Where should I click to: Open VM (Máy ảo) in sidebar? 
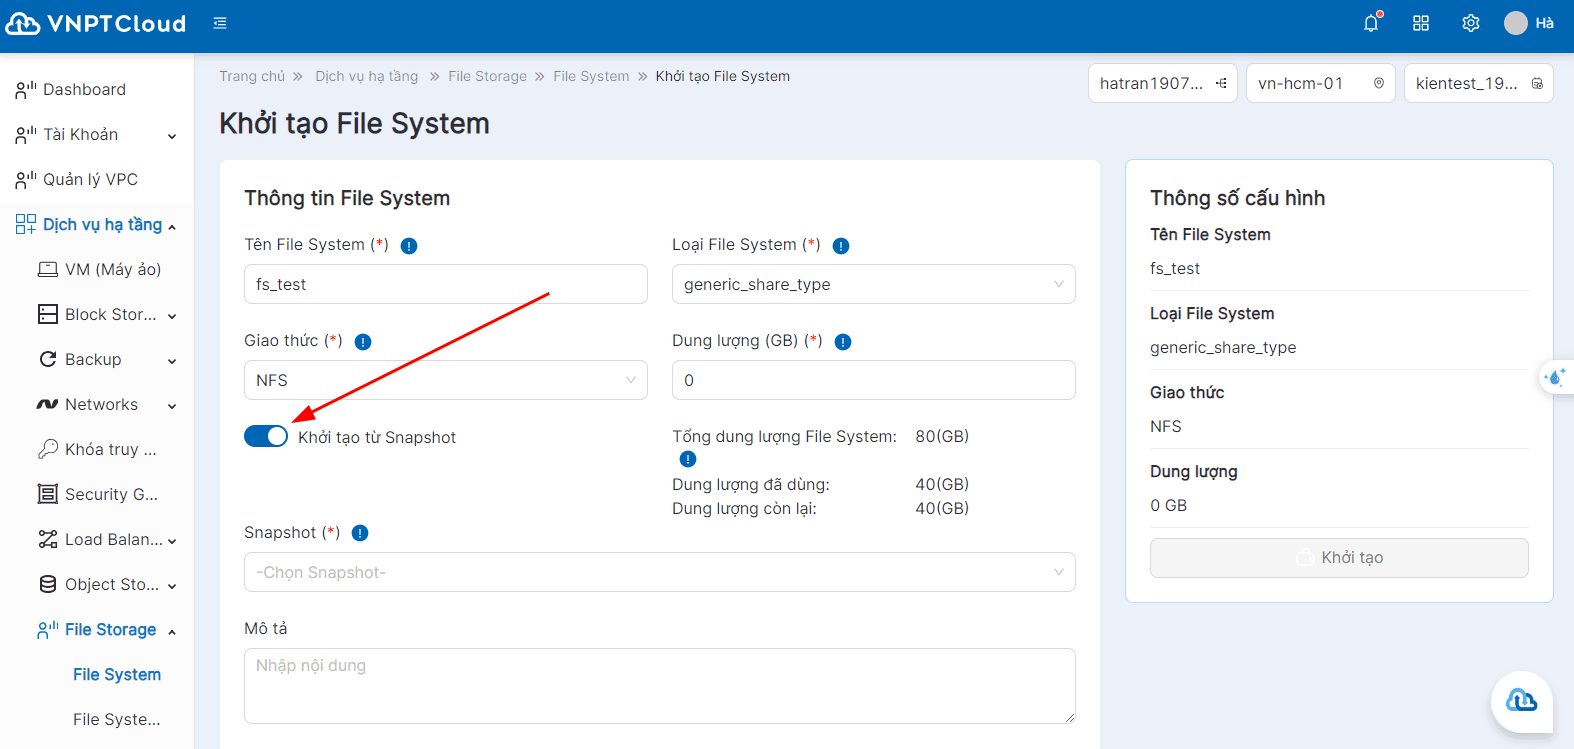click(98, 269)
